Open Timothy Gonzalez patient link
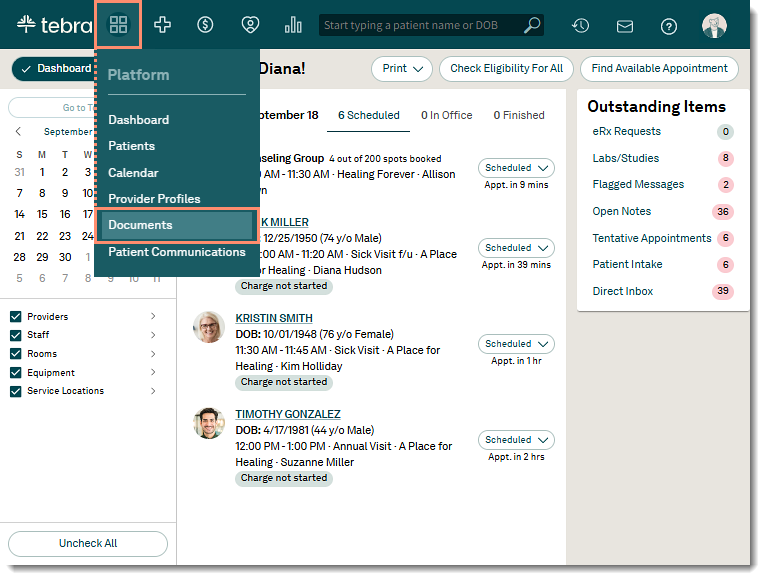The height and width of the screenshot is (580, 765). click(x=288, y=414)
